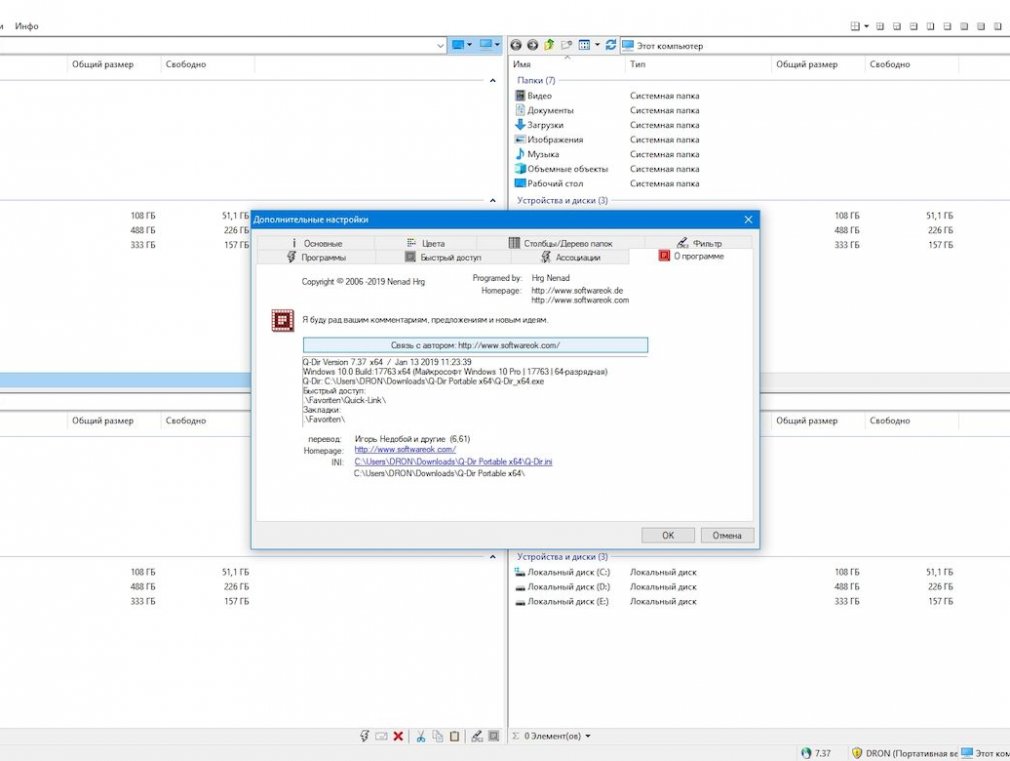Click the pen edit icon in bottom toolbar
The image size is (1010, 761).
(x=477, y=736)
